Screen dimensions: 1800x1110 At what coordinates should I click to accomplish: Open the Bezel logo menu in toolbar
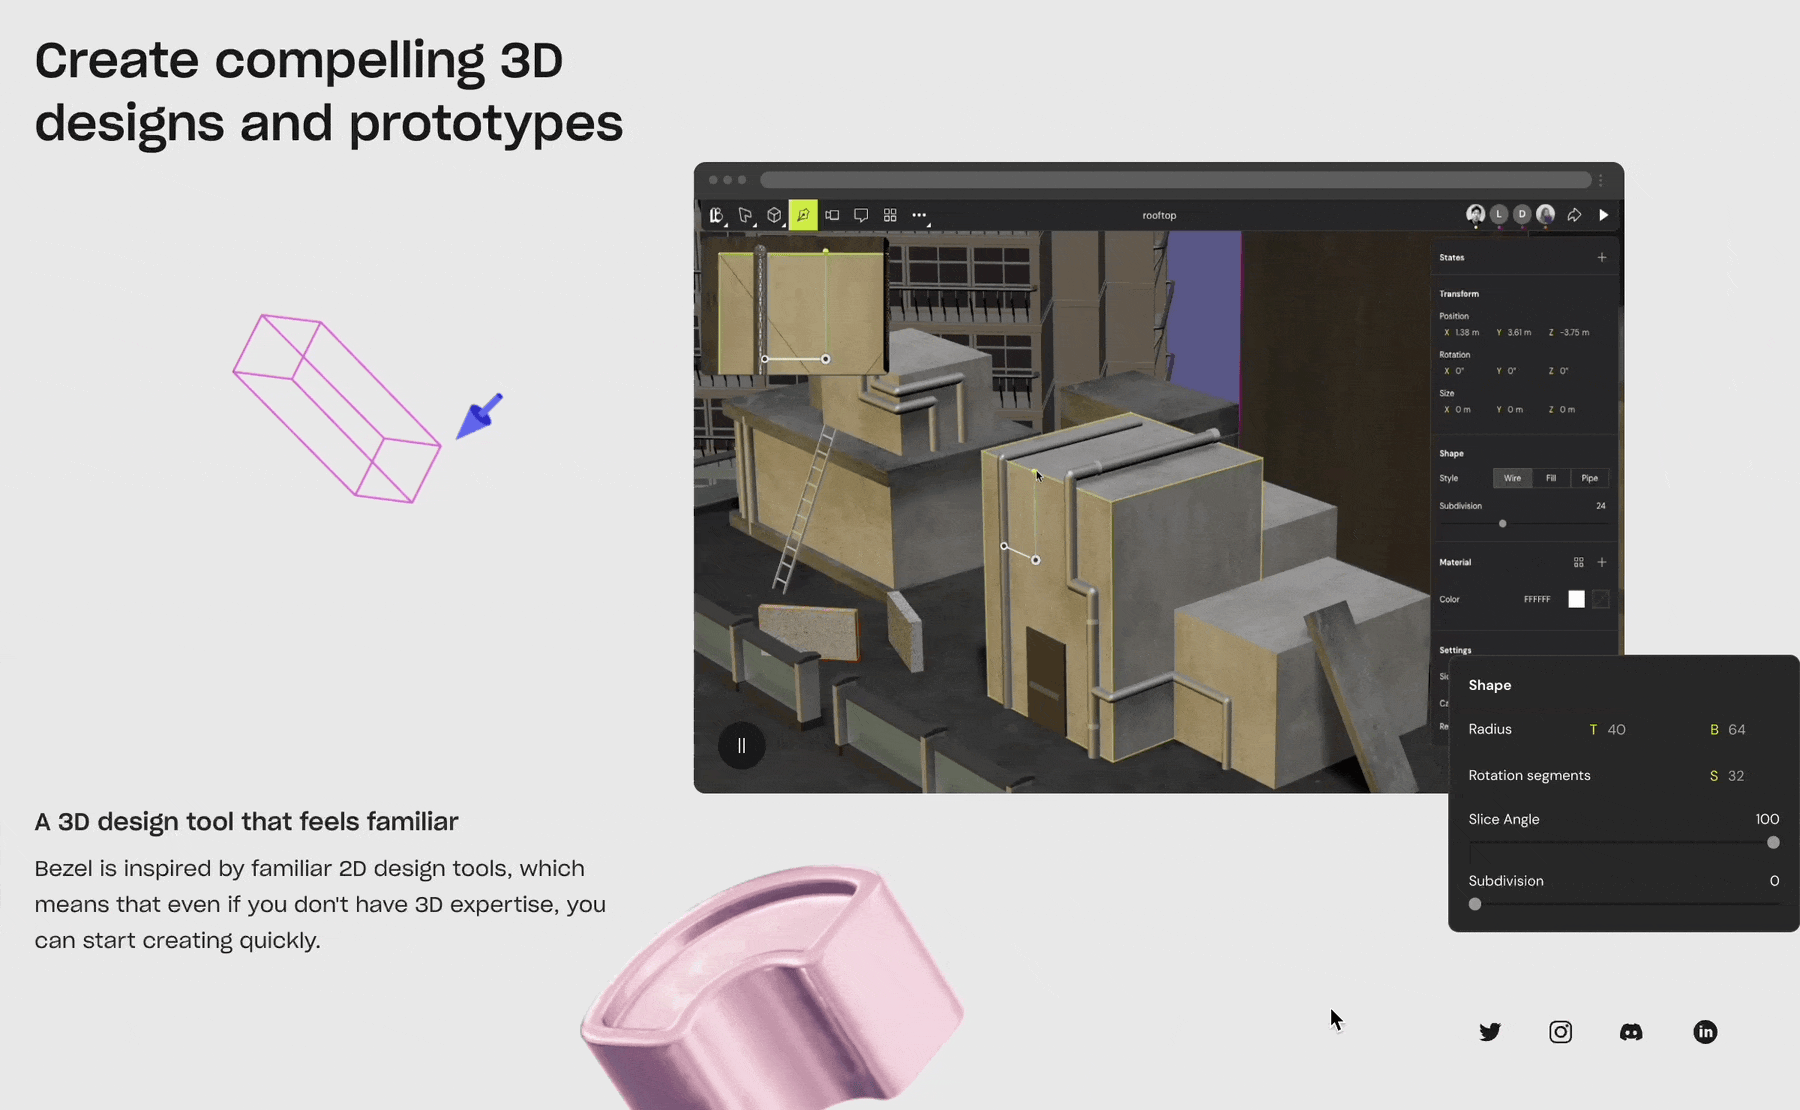[716, 215]
